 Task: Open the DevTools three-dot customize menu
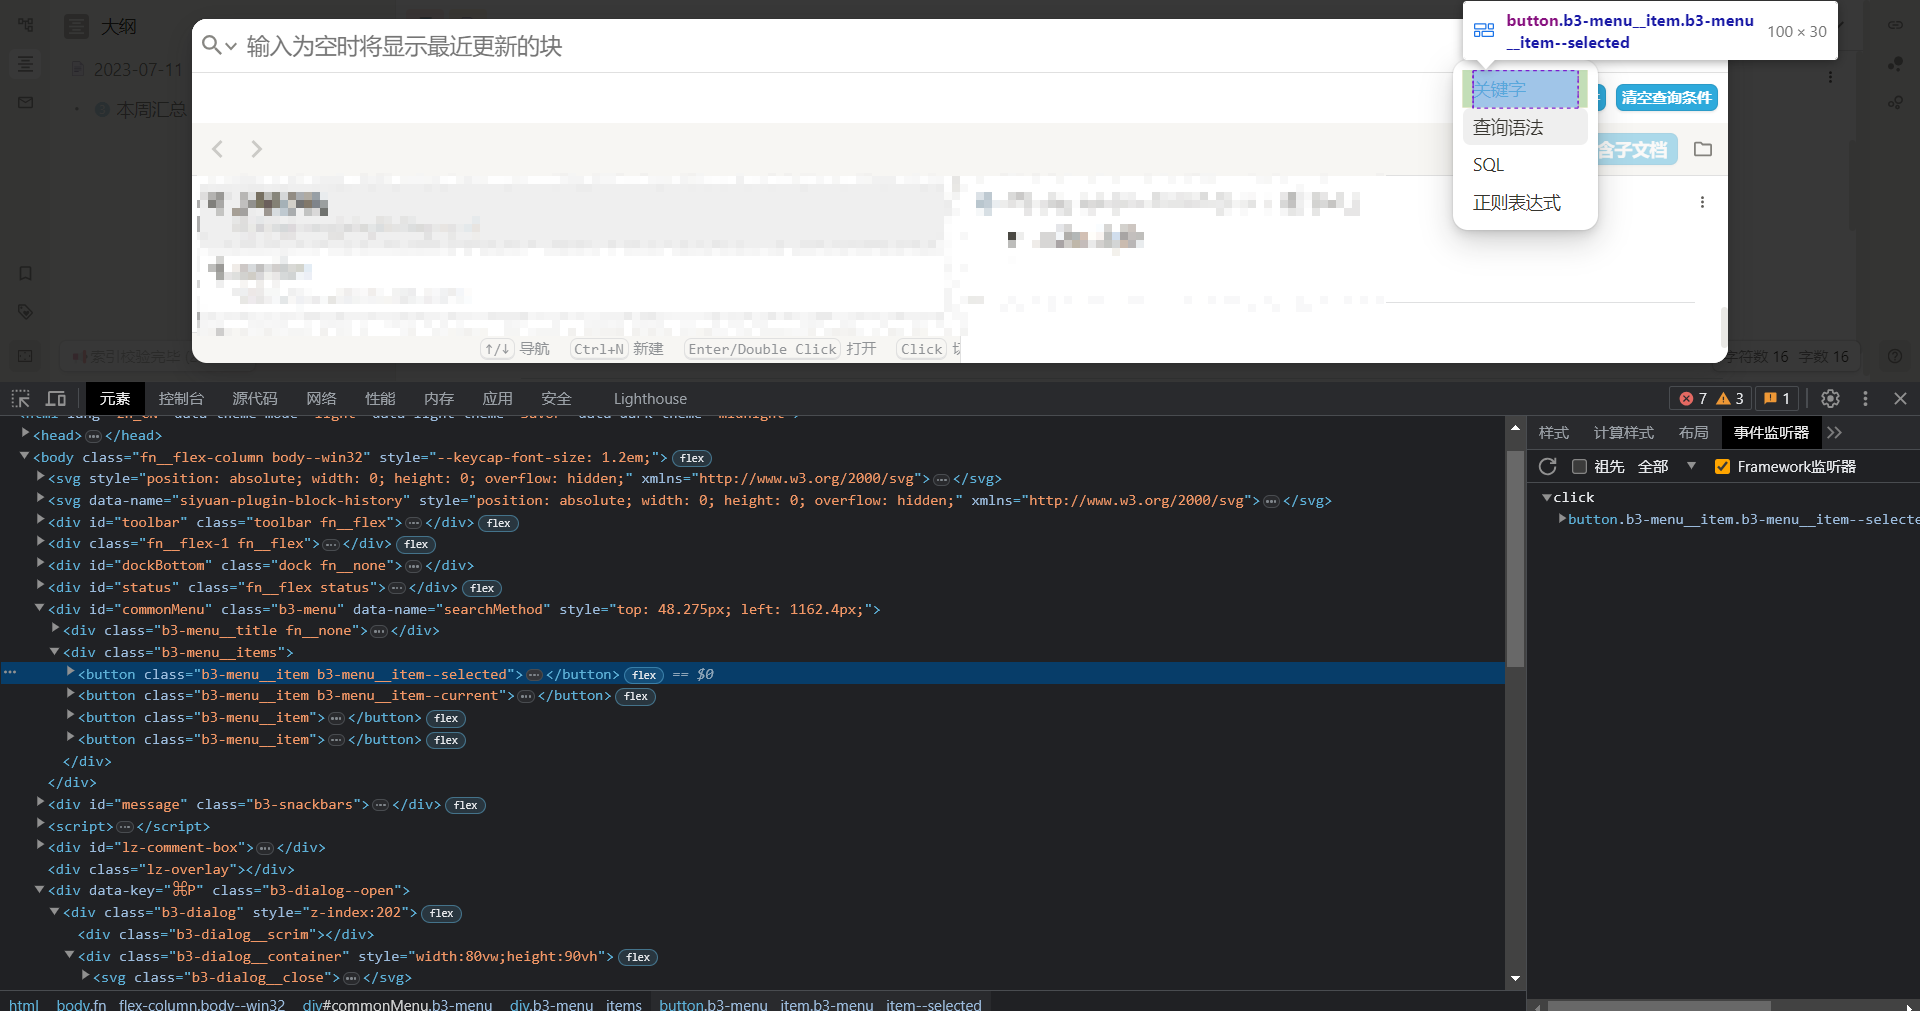[x=1864, y=398]
